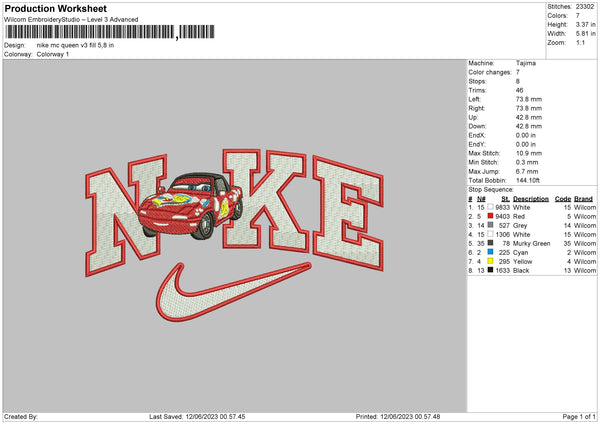600x424 pixels.
Task: Click design name 'nike mc queen v3 fill 5,8 in'
Action: [75, 45]
